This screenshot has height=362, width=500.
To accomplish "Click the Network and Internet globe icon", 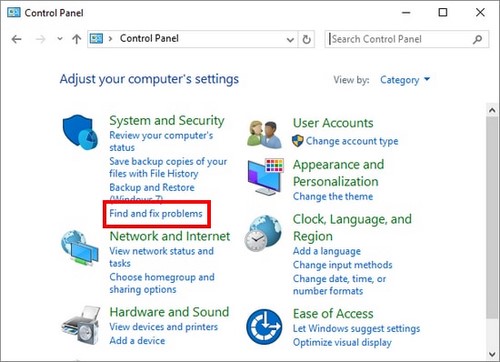I will [x=80, y=248].
